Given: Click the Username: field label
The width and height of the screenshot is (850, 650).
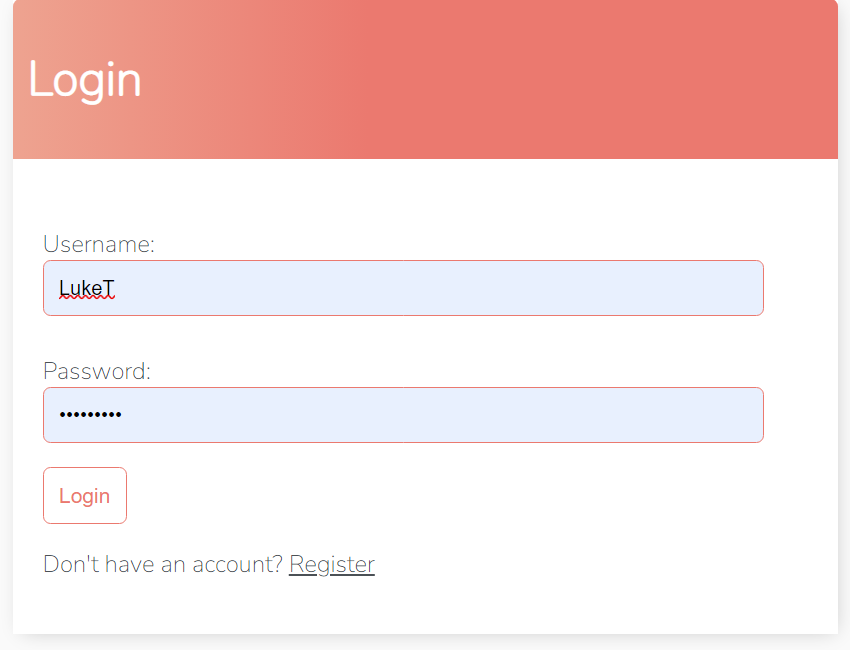Looking at the screenshot, I should tap(98, 244).
